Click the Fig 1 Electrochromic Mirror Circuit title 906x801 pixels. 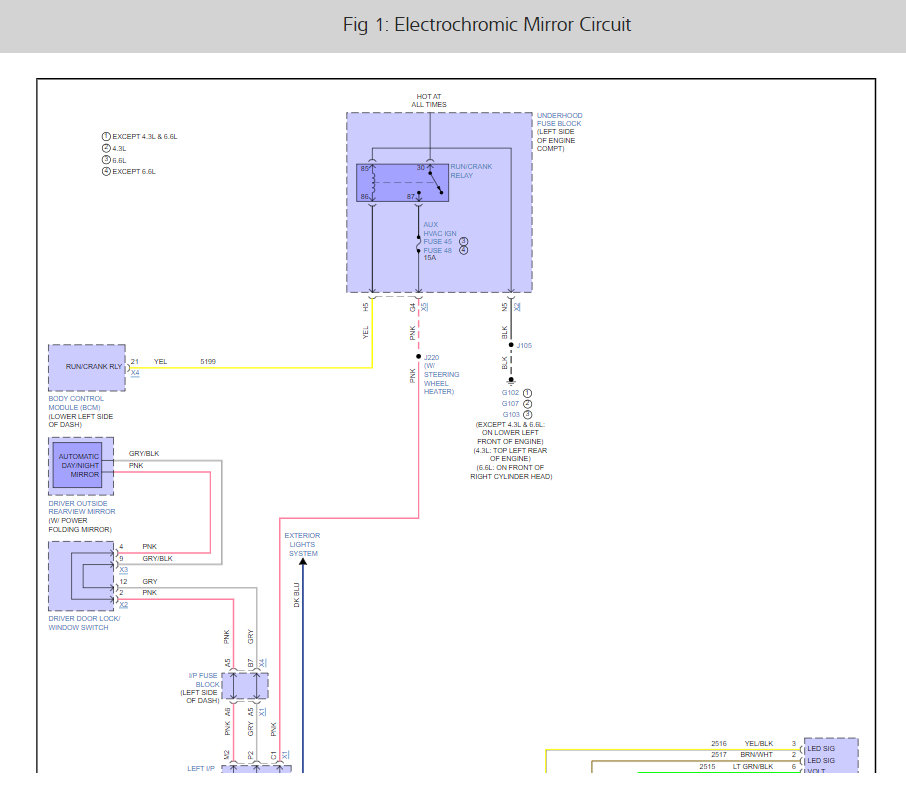click(487, 25)
